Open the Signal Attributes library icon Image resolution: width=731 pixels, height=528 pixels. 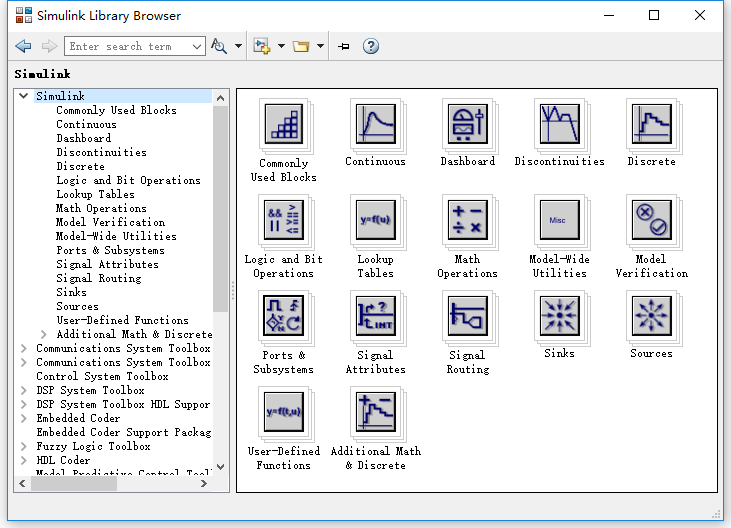click(375, 315)
